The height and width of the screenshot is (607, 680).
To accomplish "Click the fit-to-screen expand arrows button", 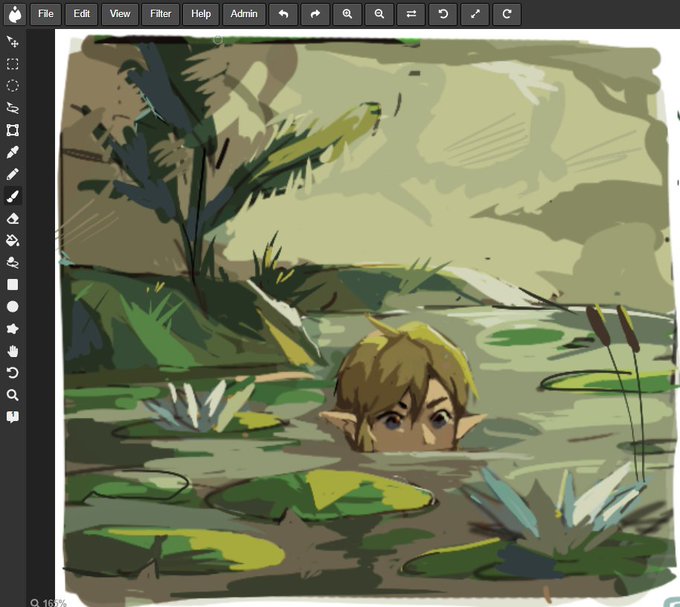I will [x=475, y=14].
